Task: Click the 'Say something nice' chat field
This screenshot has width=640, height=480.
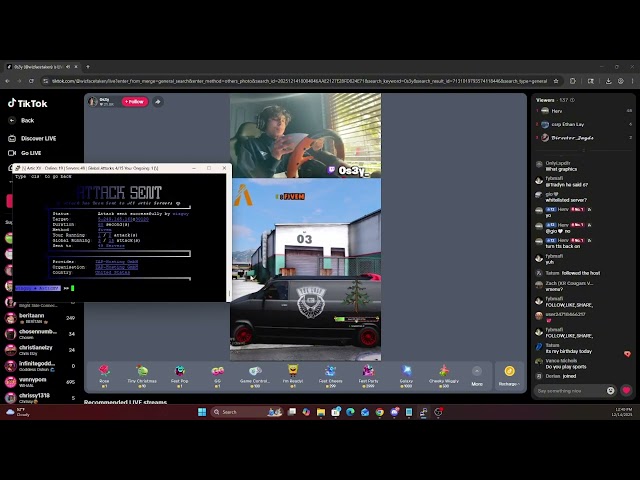Action: [x=569, y=391]
